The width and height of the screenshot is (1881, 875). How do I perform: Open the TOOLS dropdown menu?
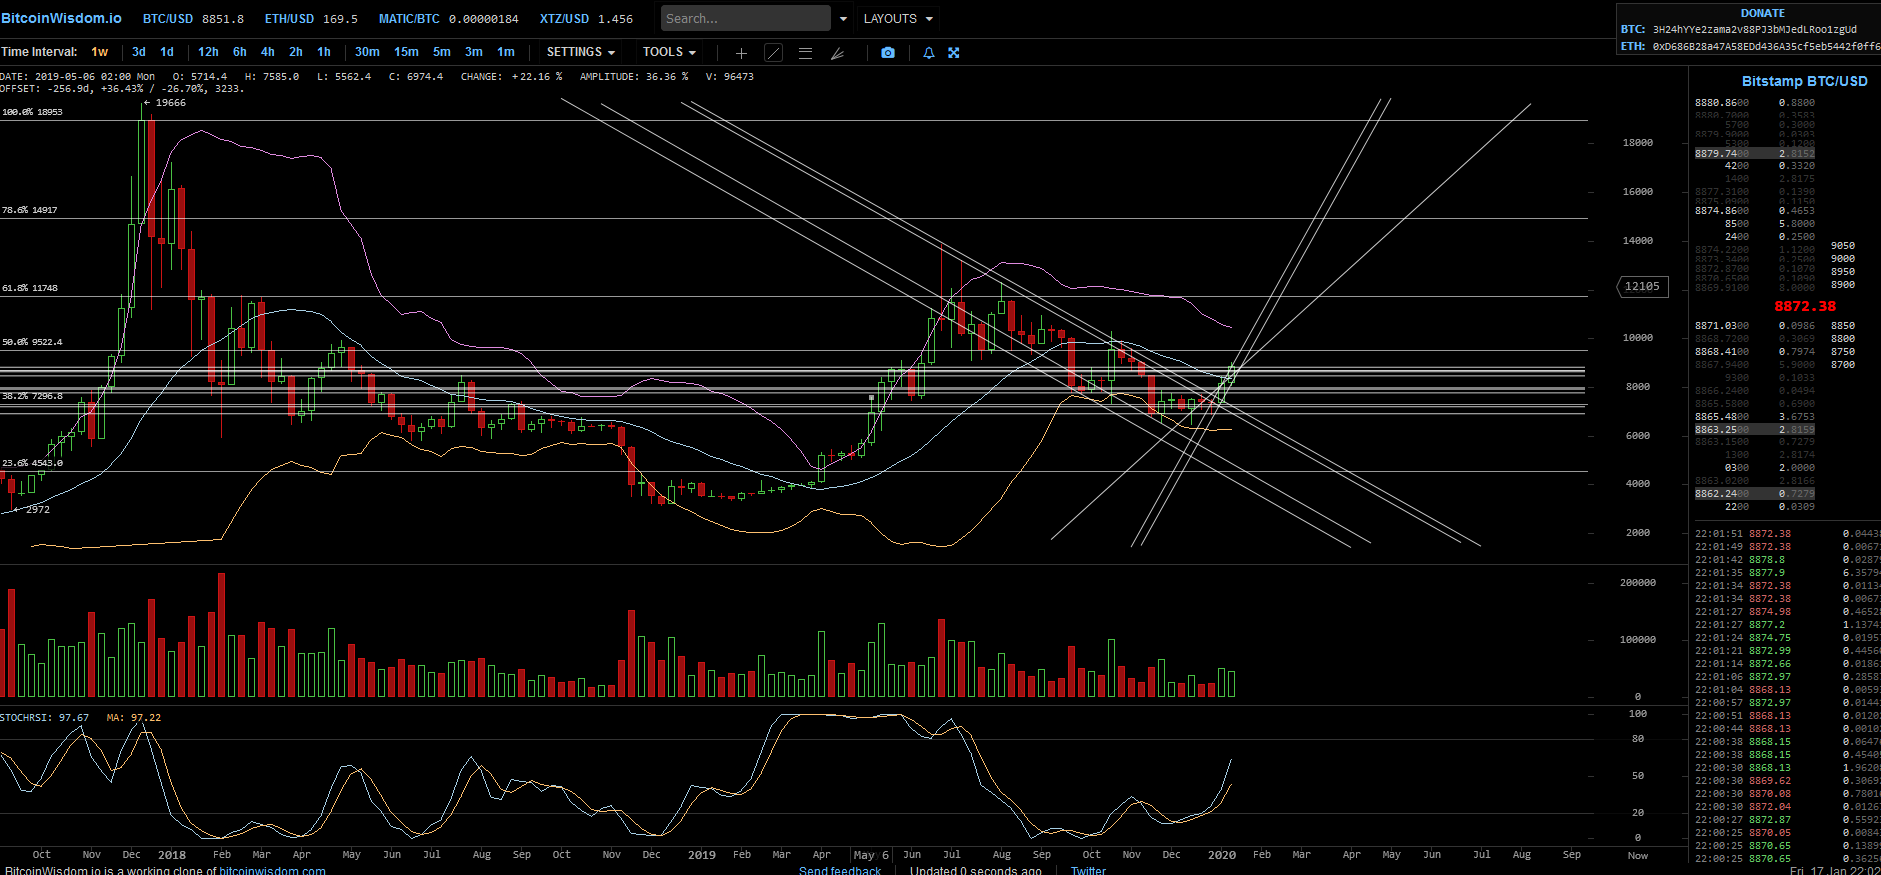(669, 52)
